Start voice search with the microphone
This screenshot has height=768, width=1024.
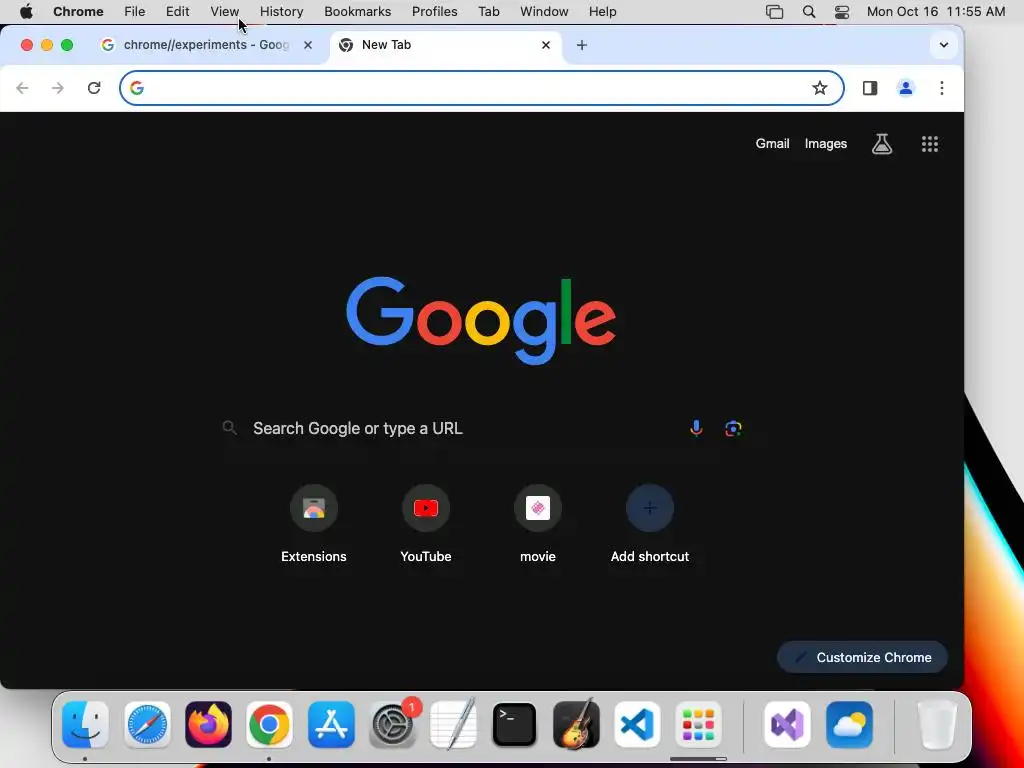tap(696, 428)
